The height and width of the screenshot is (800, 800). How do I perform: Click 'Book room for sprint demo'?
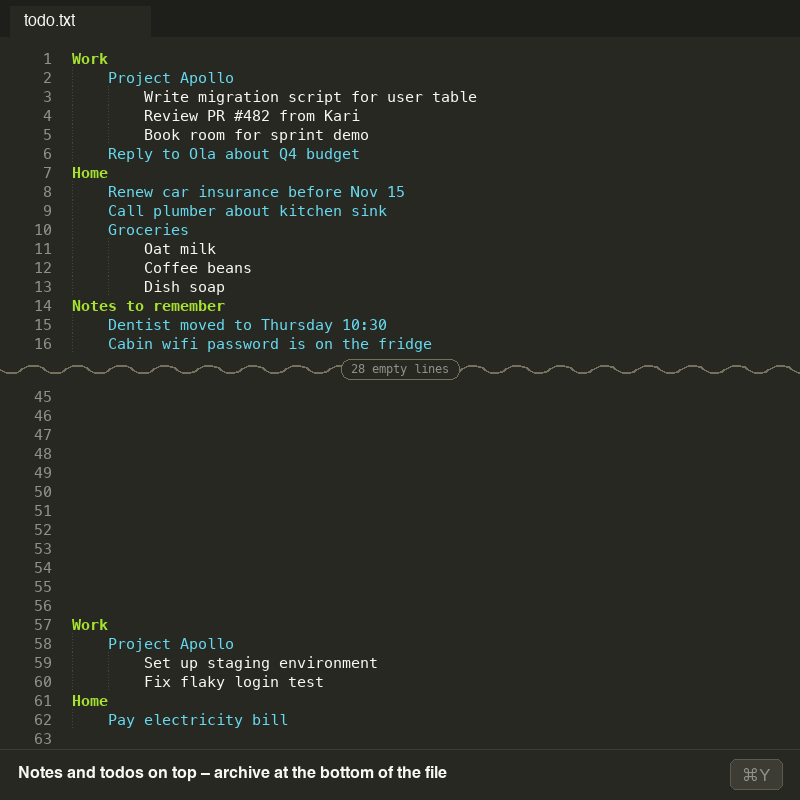(x=256, y=135)
